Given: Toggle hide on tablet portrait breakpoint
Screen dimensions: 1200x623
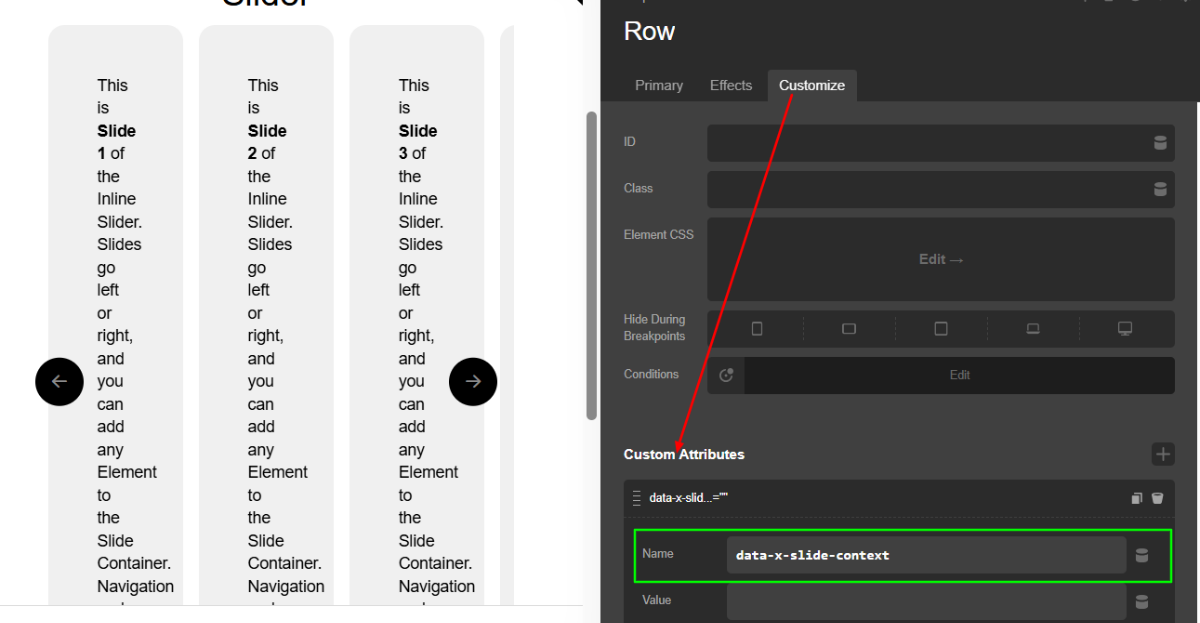Looking at the screenshot, I should 941,329.
